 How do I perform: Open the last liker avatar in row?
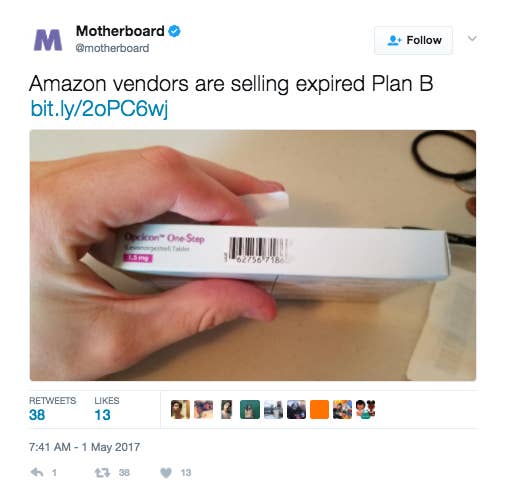click(365, 409)
